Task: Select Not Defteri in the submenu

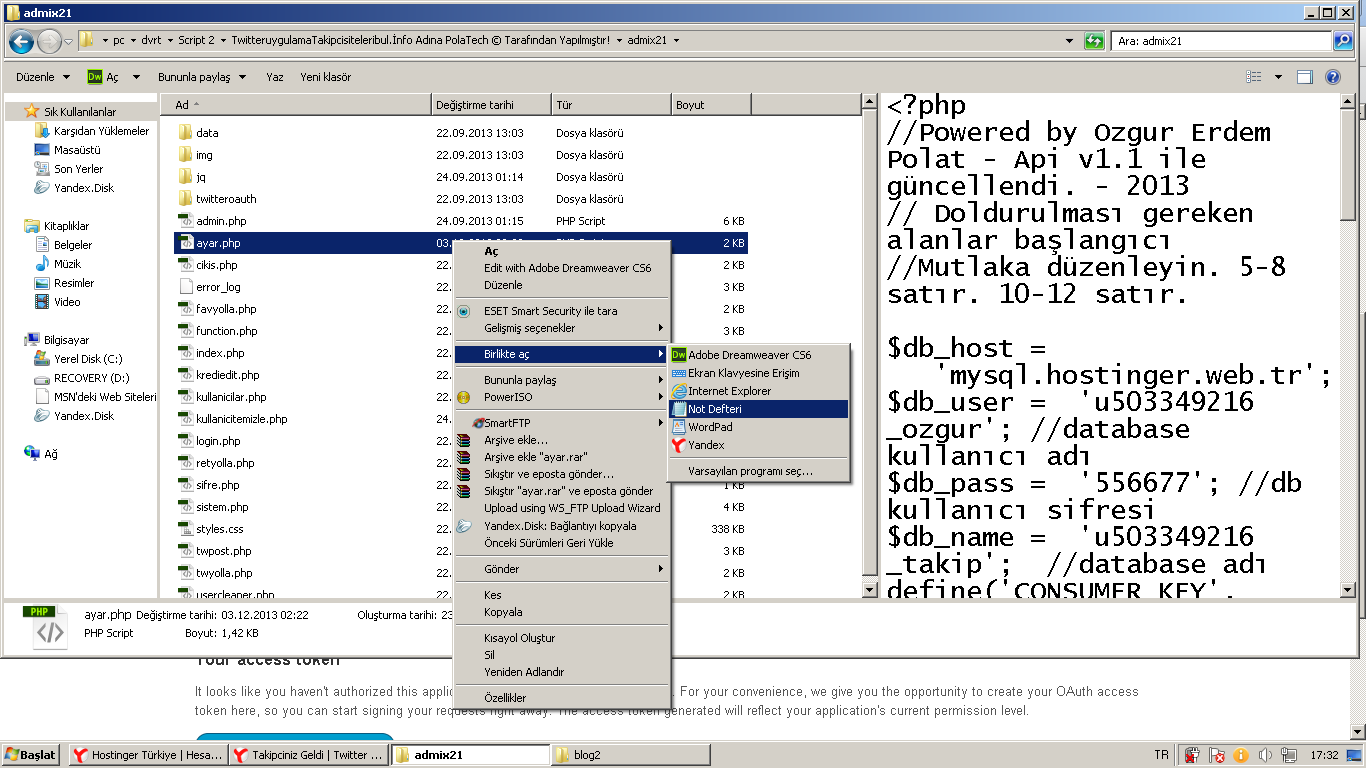Action: [x=758, y=409]
